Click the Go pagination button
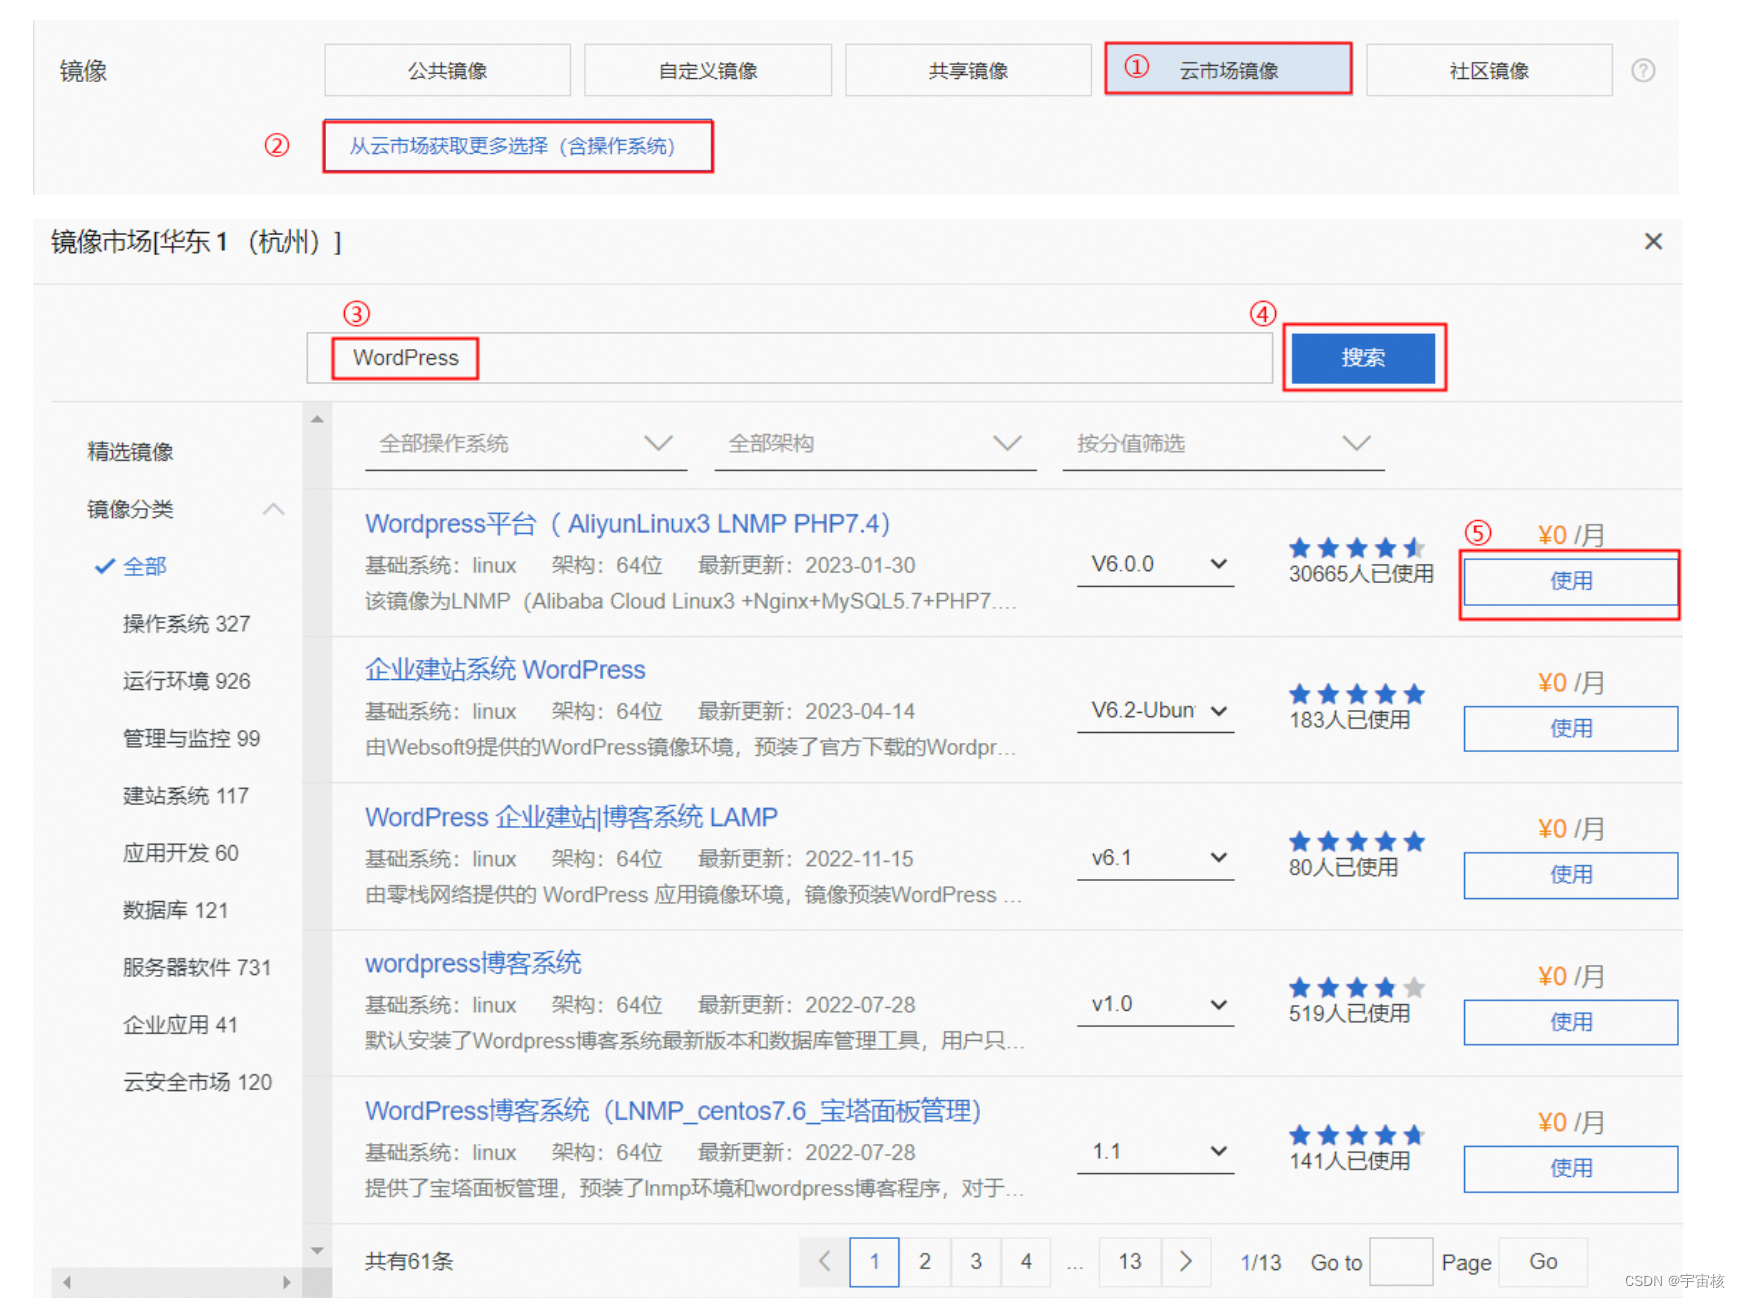The height and width of the screenshot is (1298, 1740). (x=1543, y=1262)
